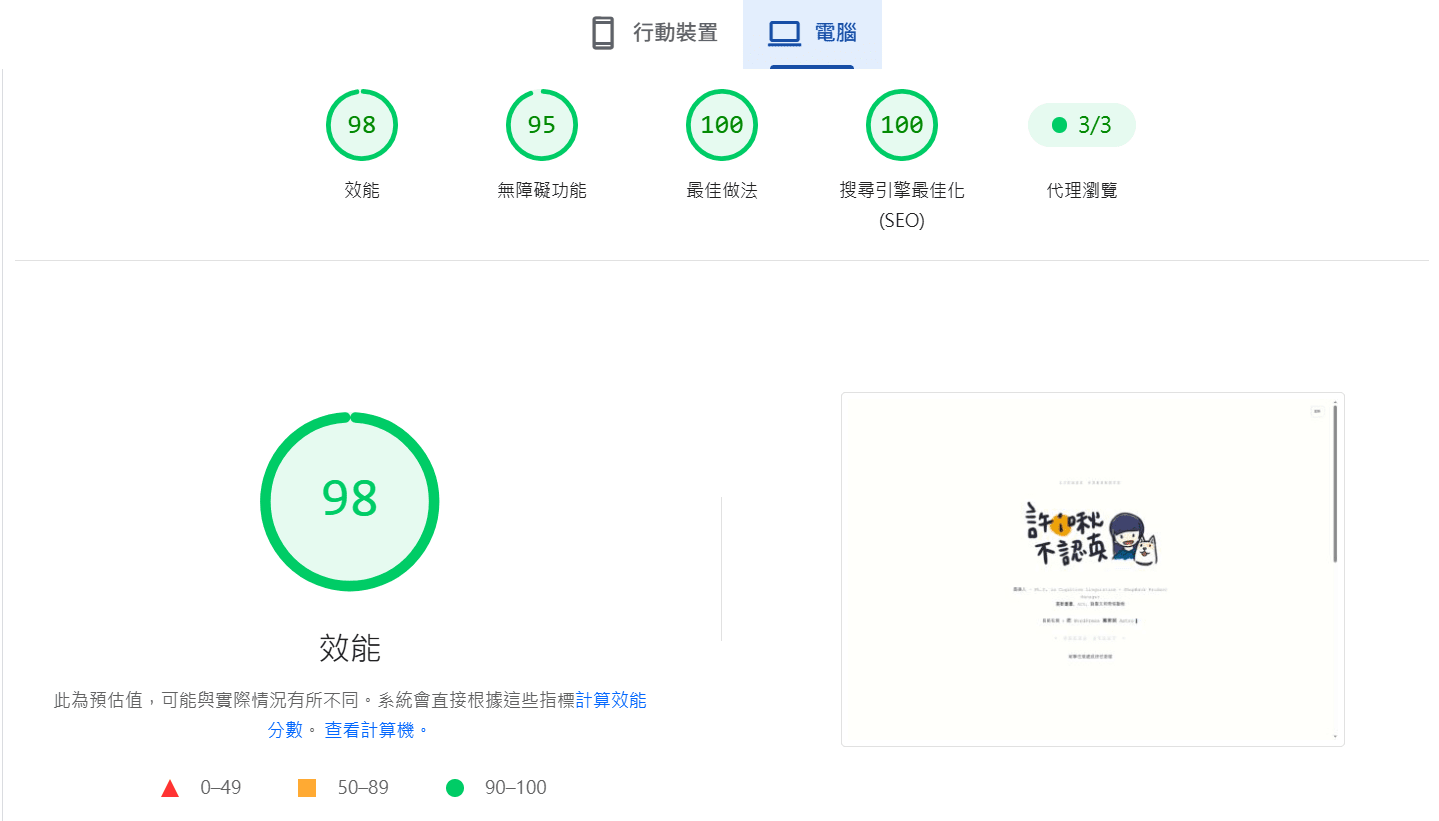Viewport: 1439px width, 821px height.
Task: Click the 50–89 legend text
Action: [363, 788]
